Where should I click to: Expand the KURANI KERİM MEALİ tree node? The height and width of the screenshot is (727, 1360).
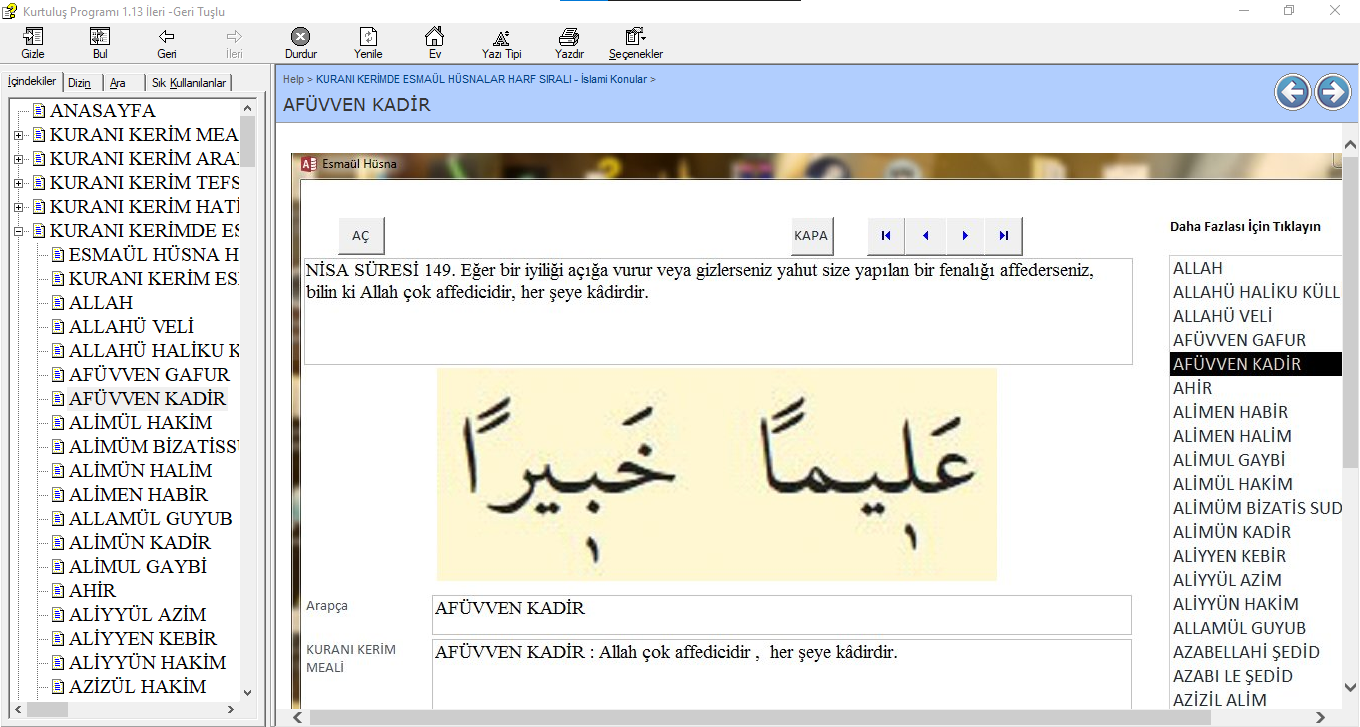click(19, 135)
